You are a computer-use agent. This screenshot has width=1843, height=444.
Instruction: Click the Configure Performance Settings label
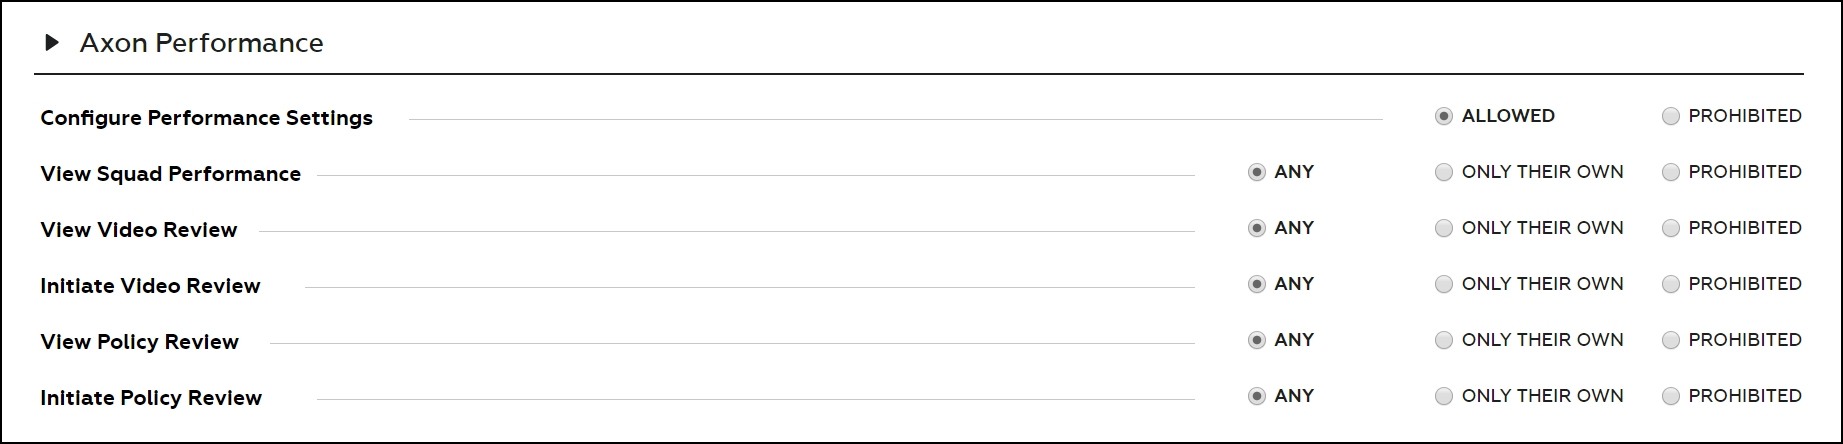(206, 118)
